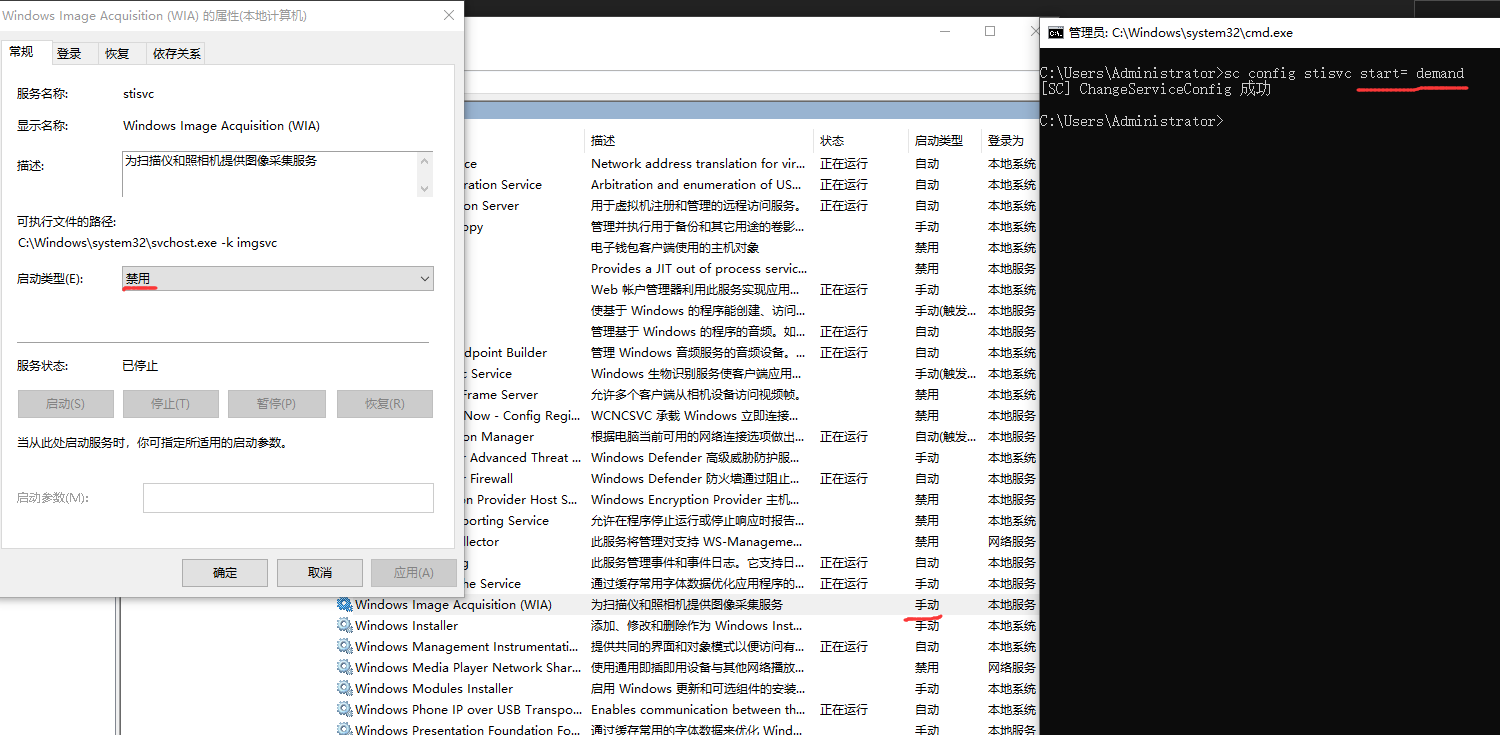Click the description text box in the dialog
Viewport: 1500px width, 735px height.
click(x=270, y=174)
